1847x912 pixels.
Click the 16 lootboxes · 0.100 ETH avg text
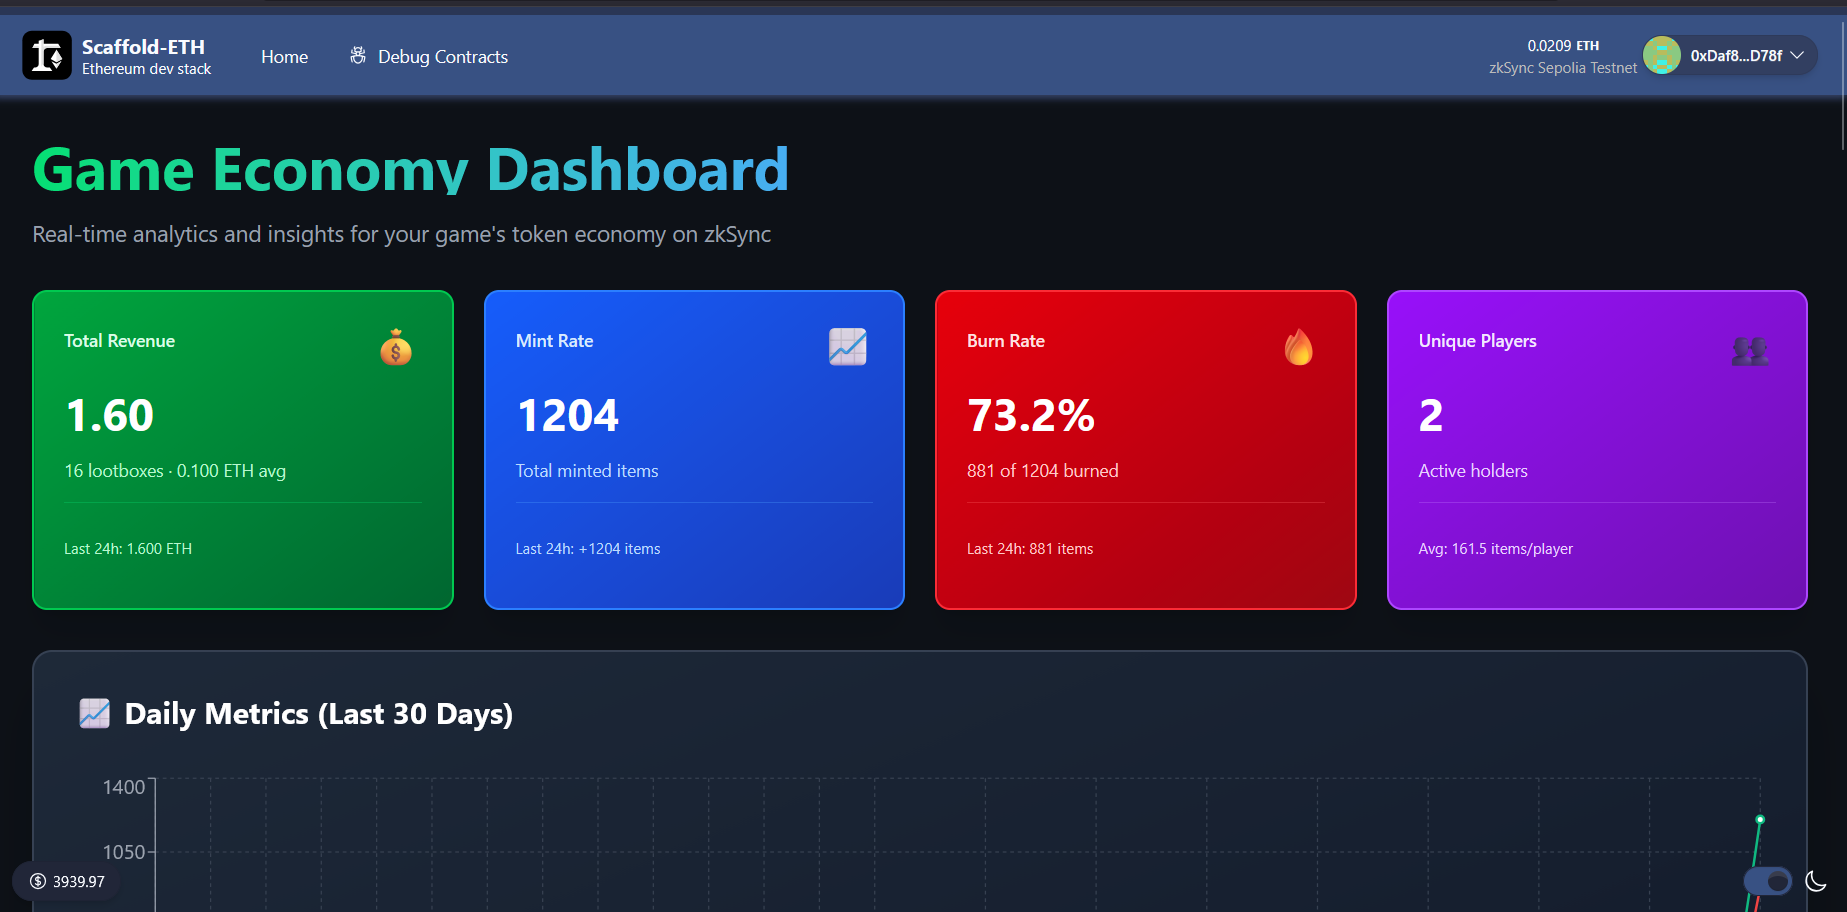point(175,471)
